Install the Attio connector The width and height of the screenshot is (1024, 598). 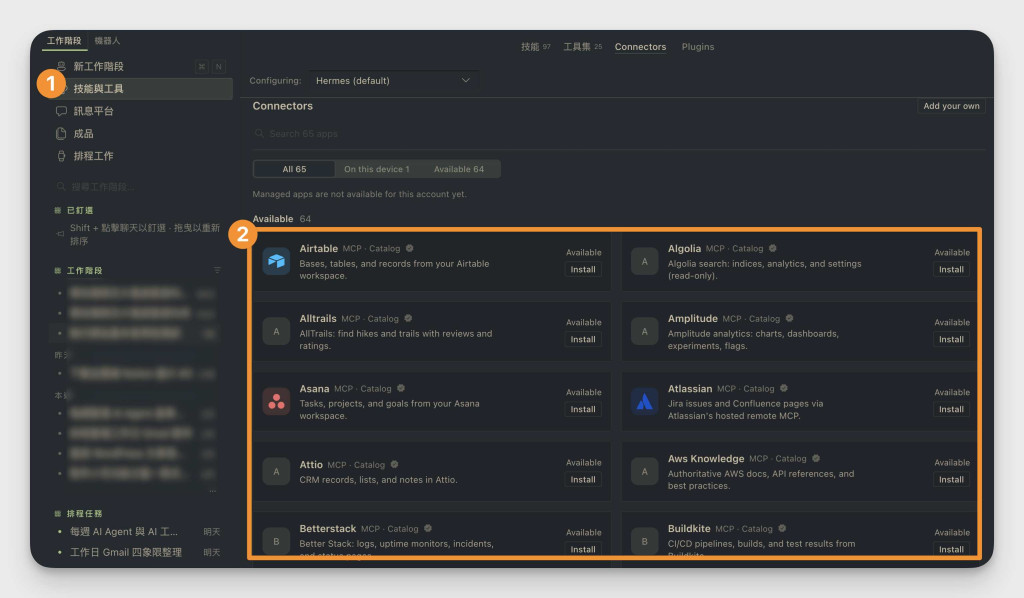(583, 479)
